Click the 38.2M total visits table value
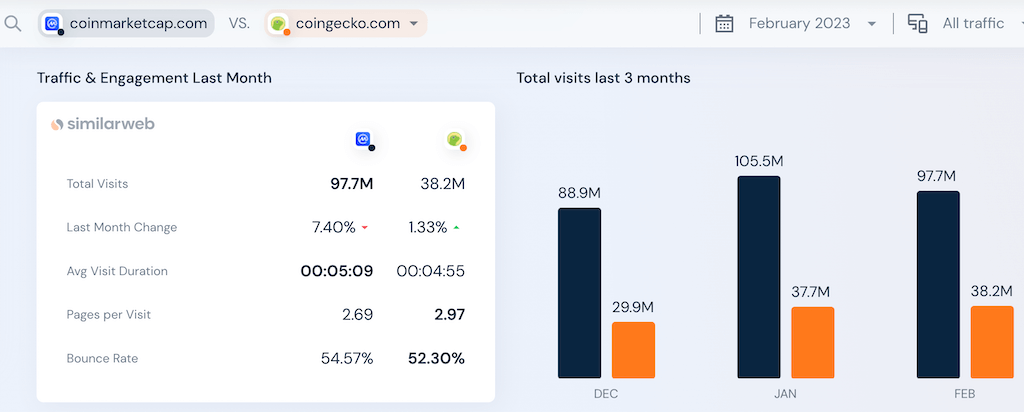 (x=443, y=184)
